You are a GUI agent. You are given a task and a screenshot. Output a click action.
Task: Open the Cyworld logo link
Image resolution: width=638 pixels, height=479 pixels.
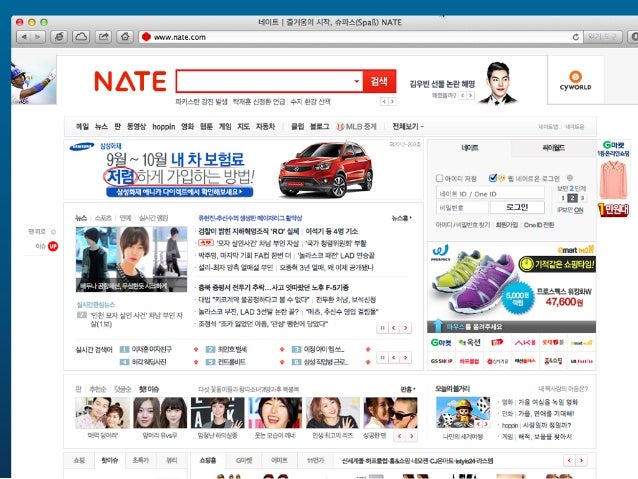pyautogui.click(x=575, y=80)
